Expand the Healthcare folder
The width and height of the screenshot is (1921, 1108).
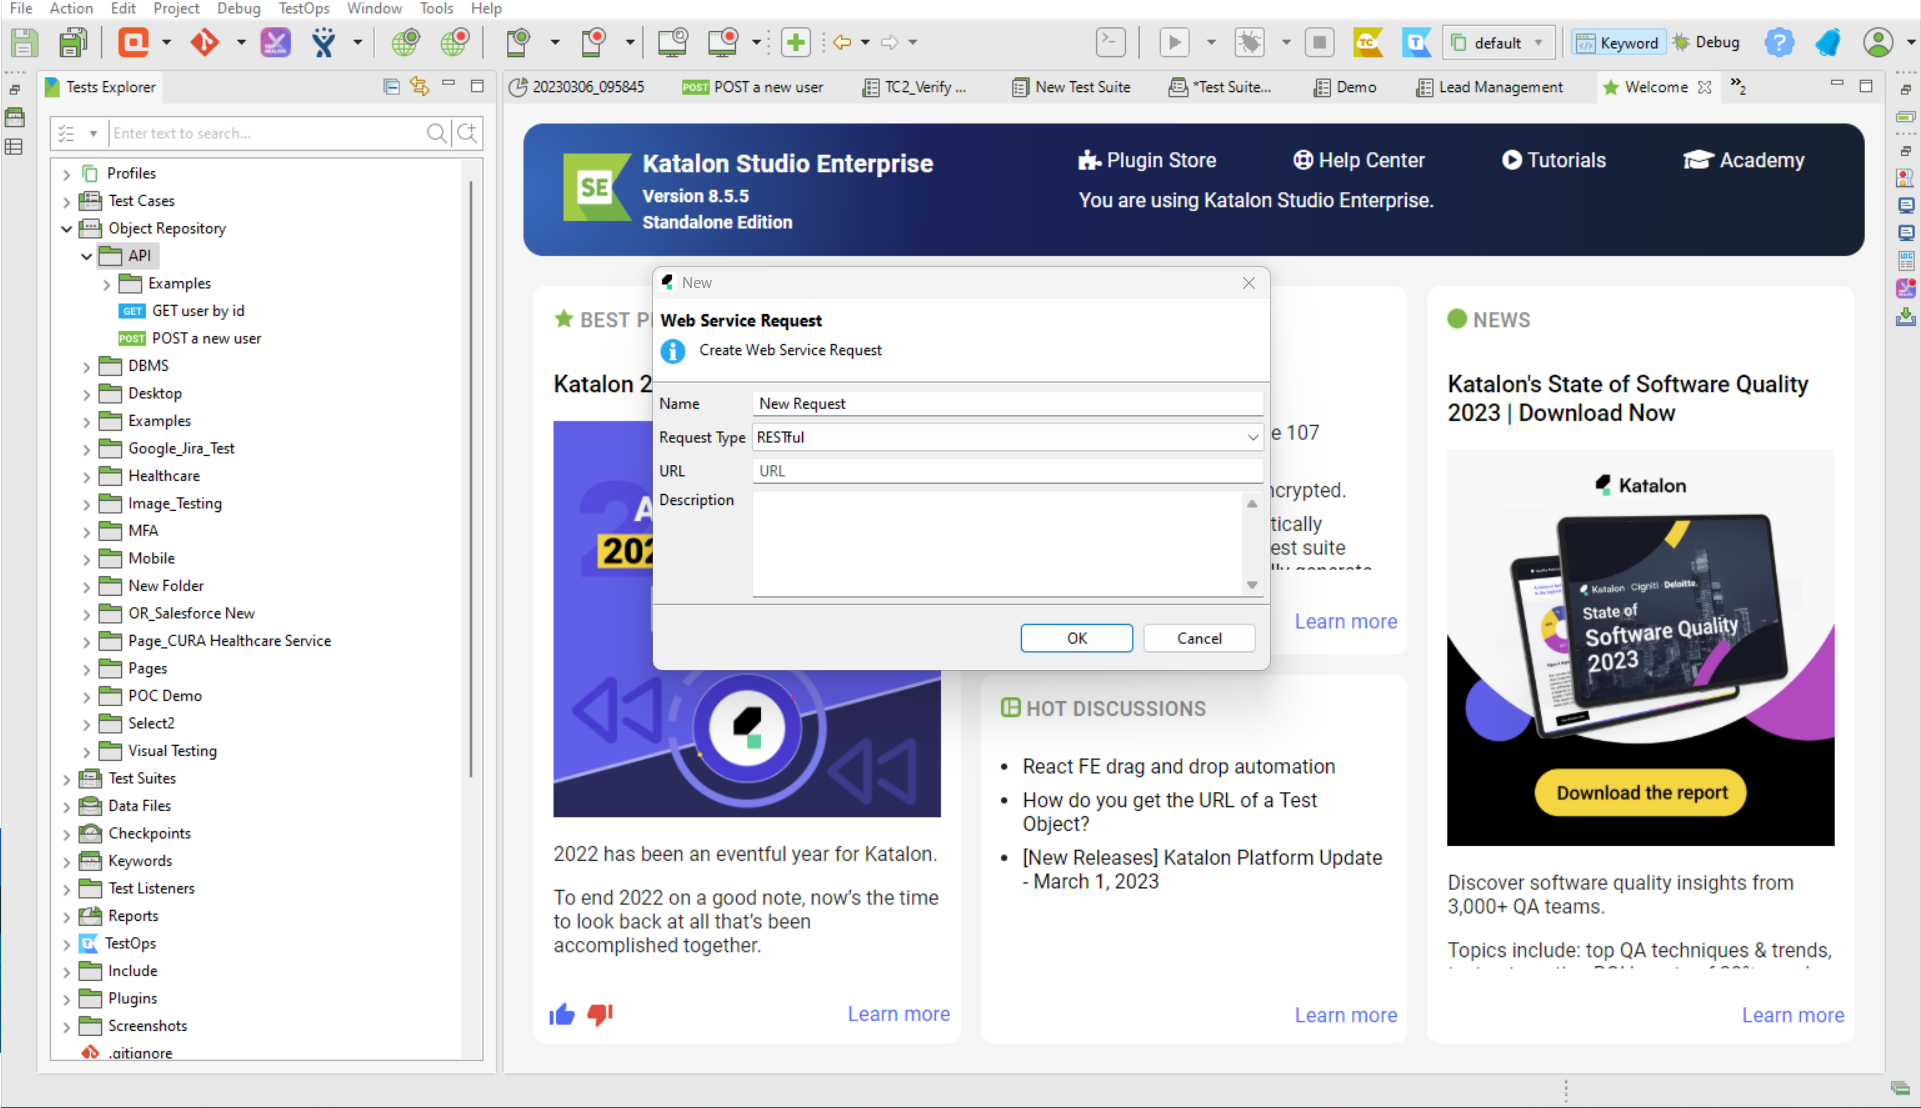(87, 477)
